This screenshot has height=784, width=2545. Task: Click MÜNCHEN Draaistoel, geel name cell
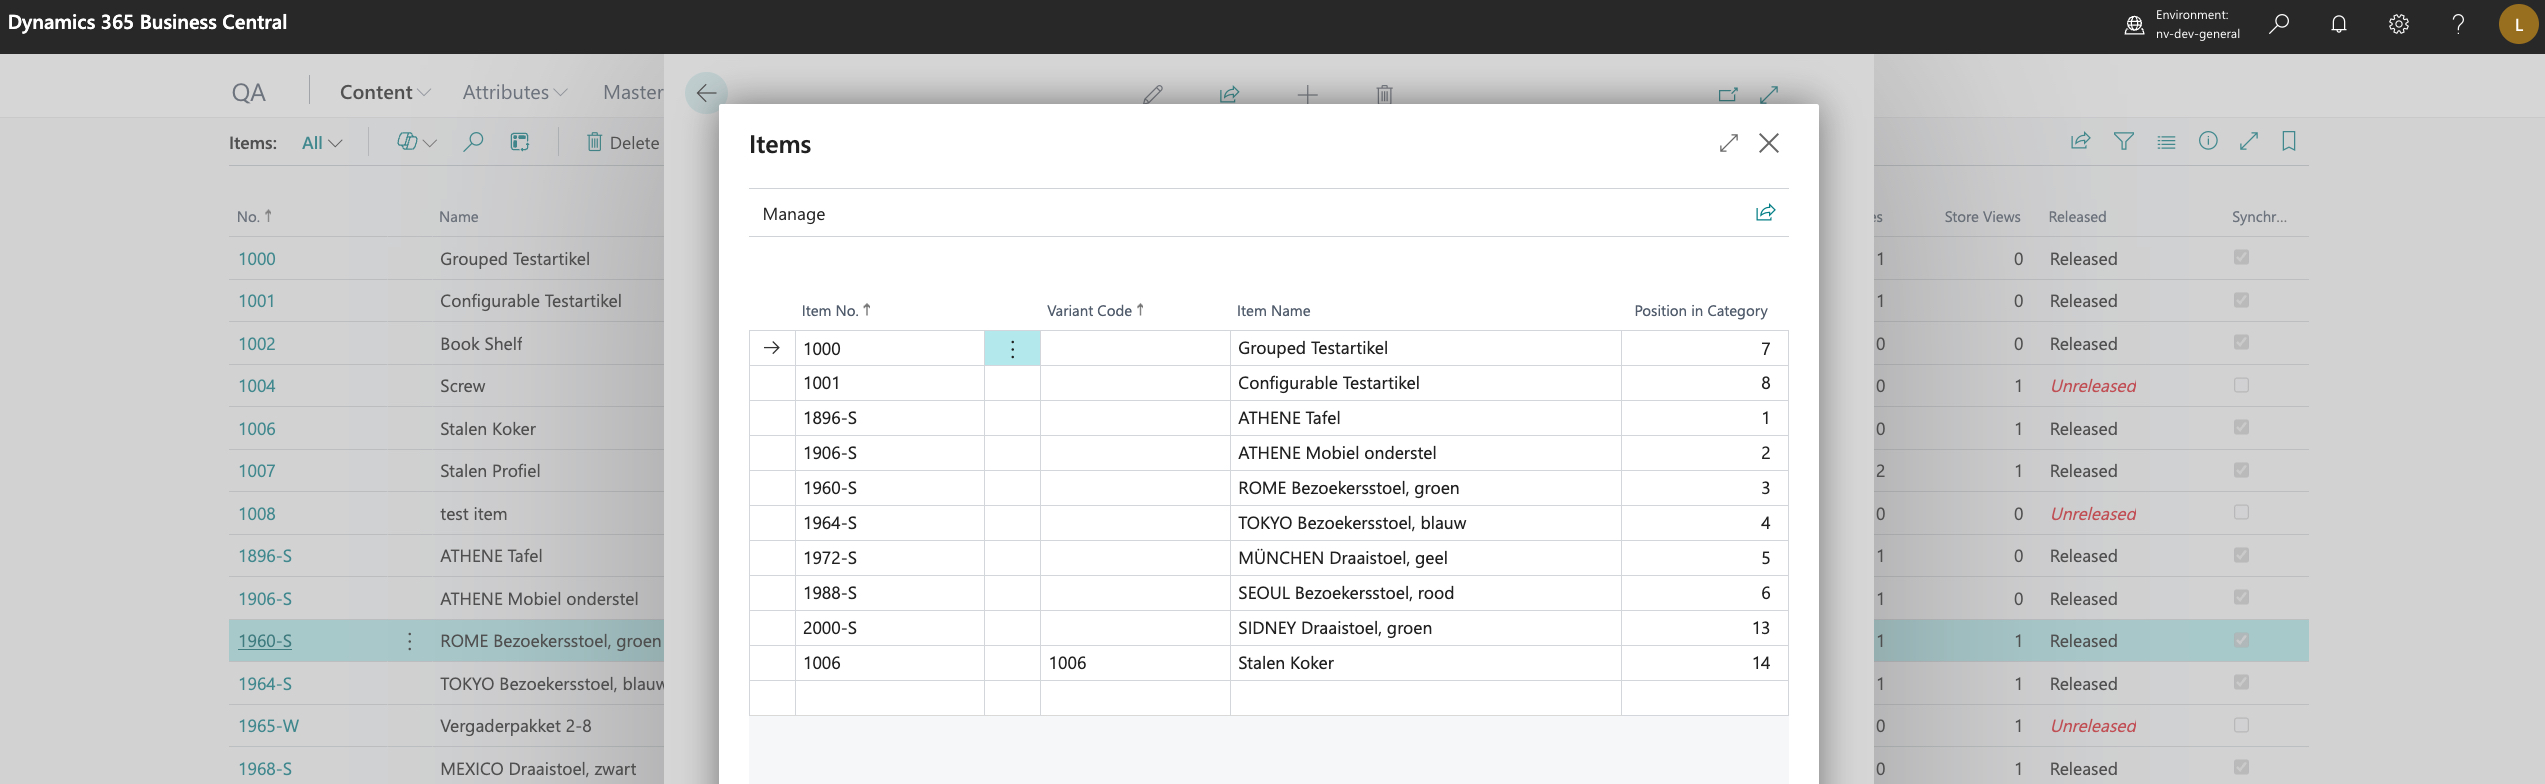(1425, 558)
